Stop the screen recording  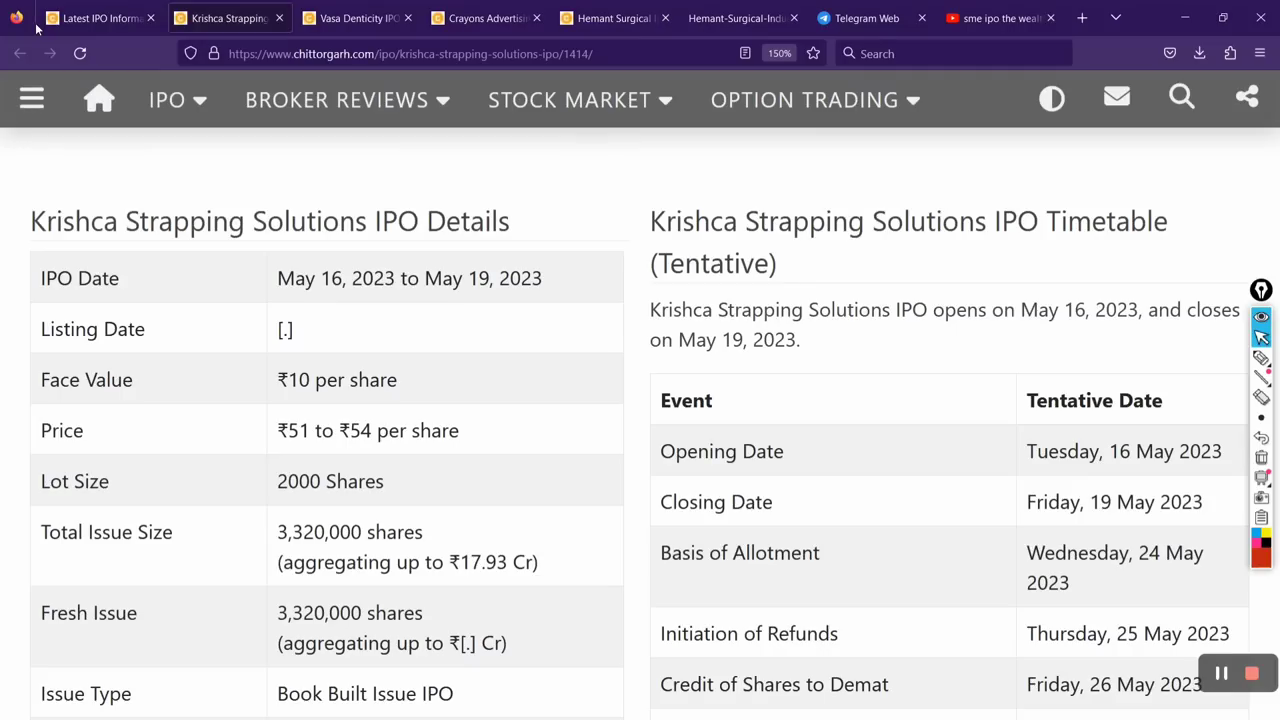(1251, 674)
